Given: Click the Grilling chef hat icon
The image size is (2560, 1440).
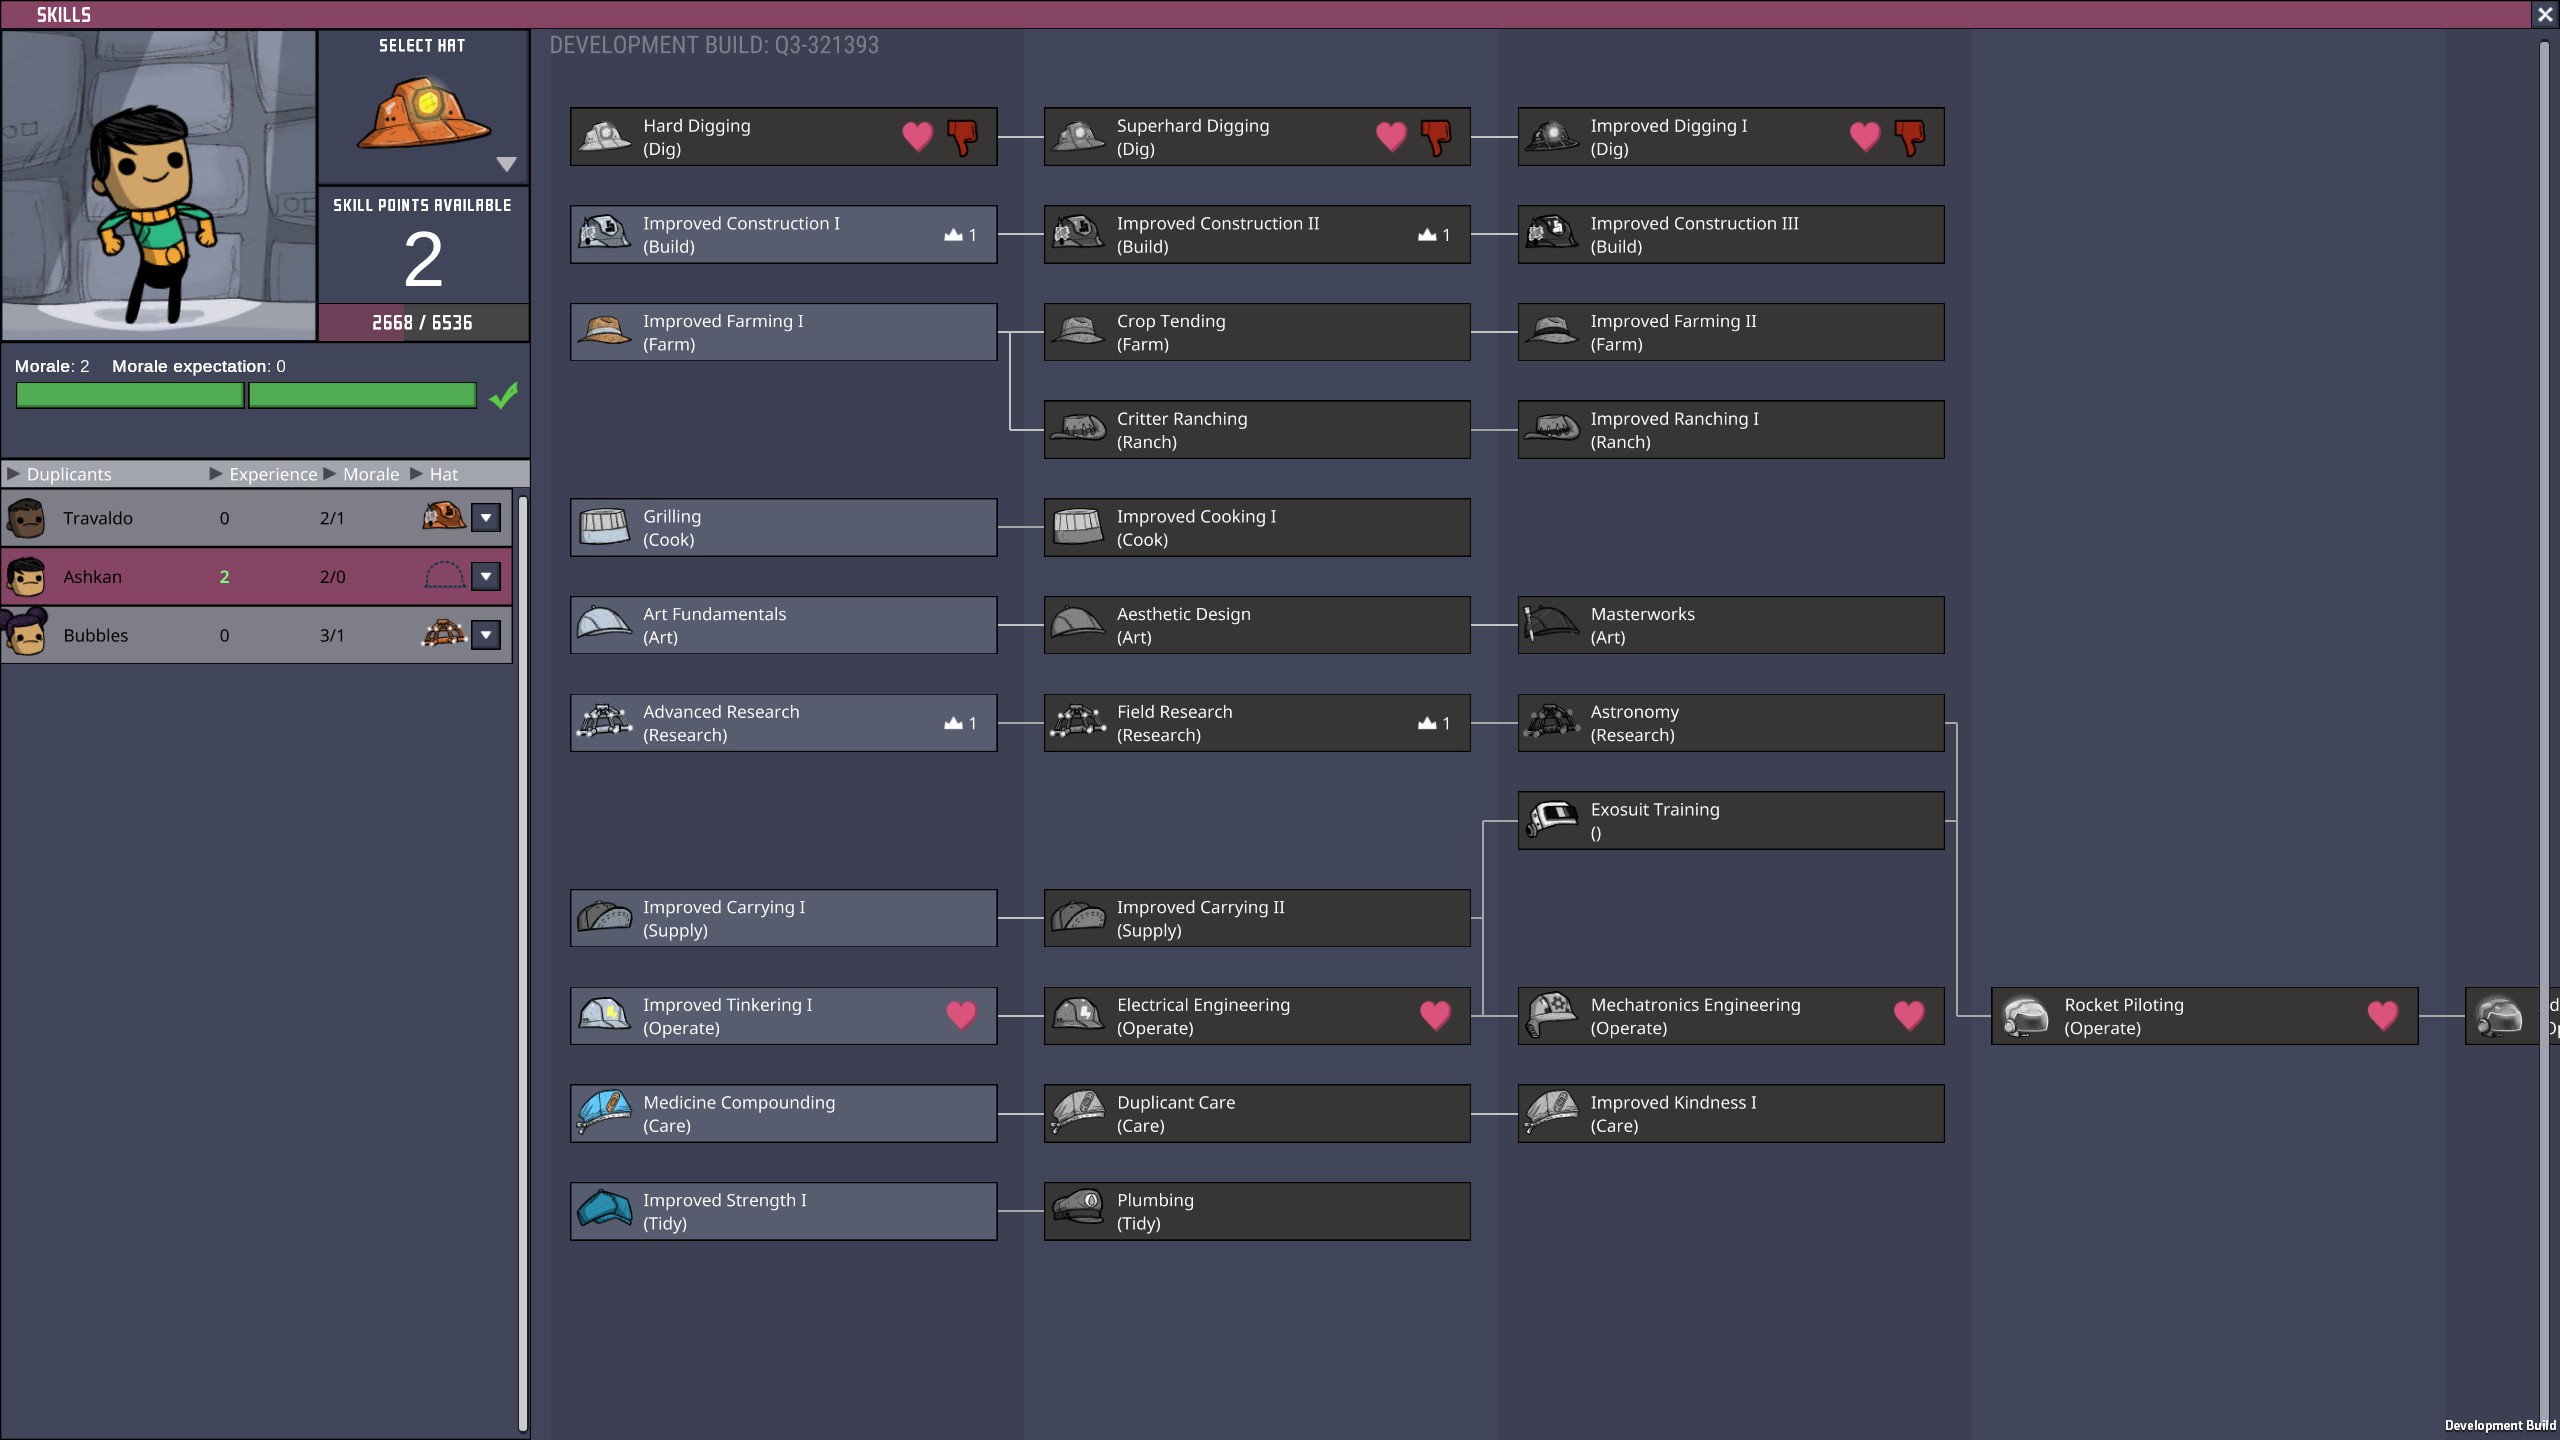Looking at the screenshot, I should click(604, 527).
